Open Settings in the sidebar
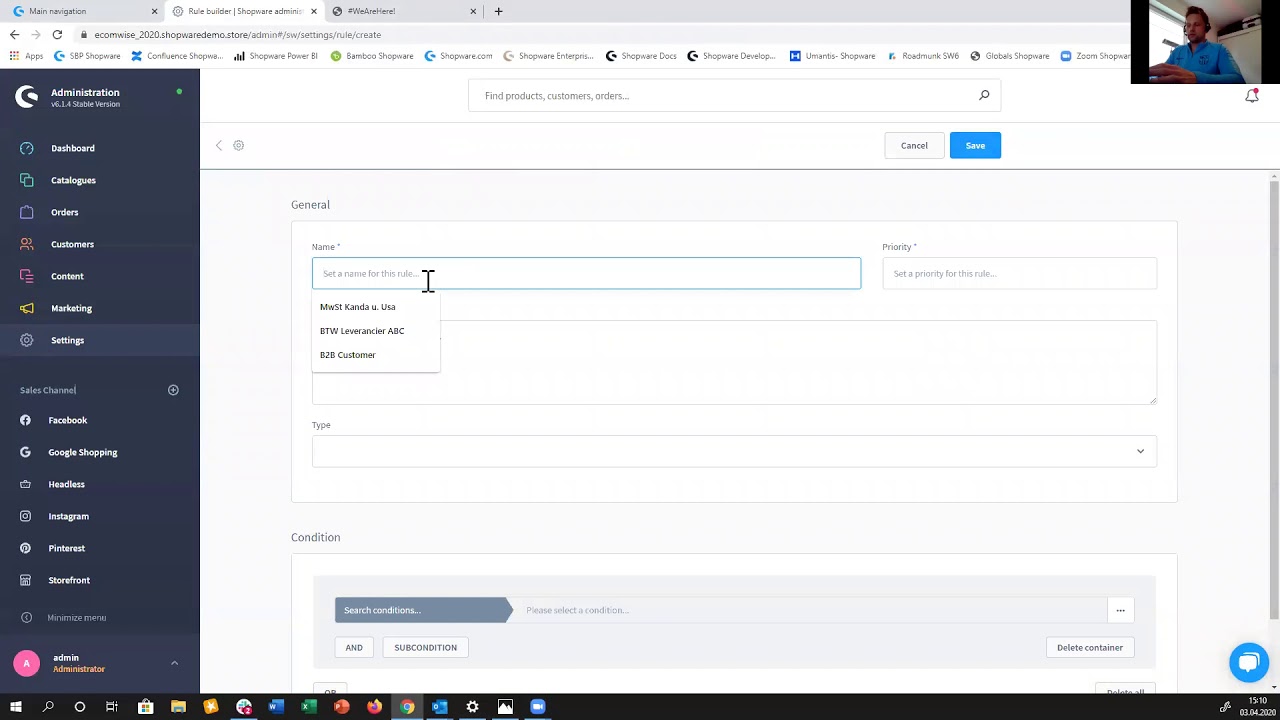1280x720 pixels. (67, 340)
